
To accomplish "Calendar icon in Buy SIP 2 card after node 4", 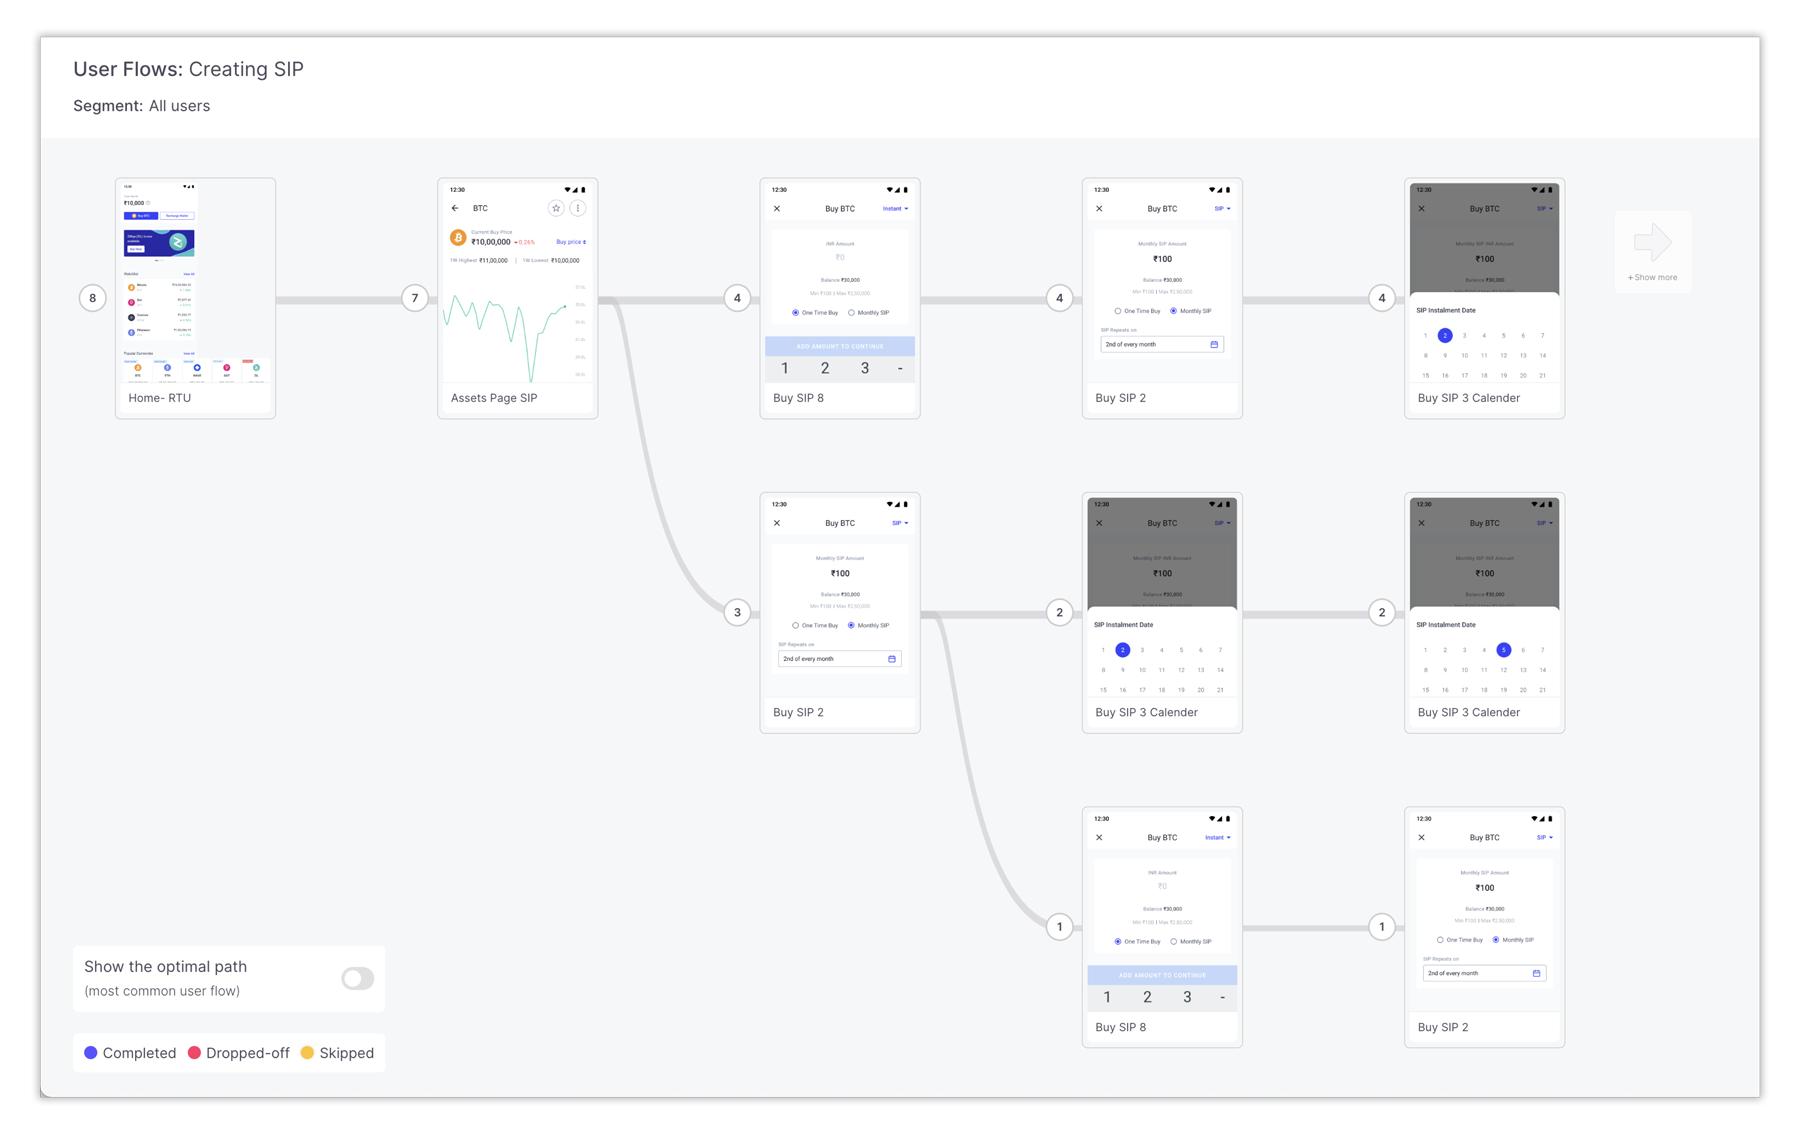I will 1214,344.
